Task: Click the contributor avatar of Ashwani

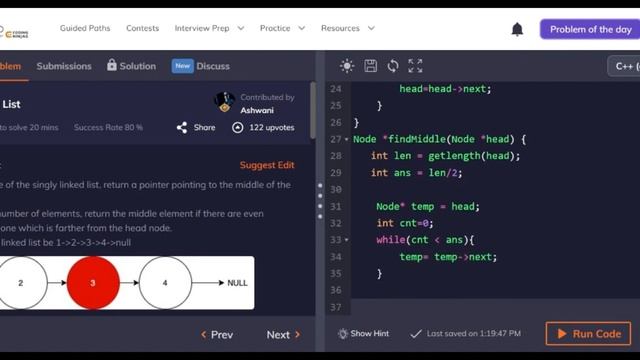Action: pos(224,102)
